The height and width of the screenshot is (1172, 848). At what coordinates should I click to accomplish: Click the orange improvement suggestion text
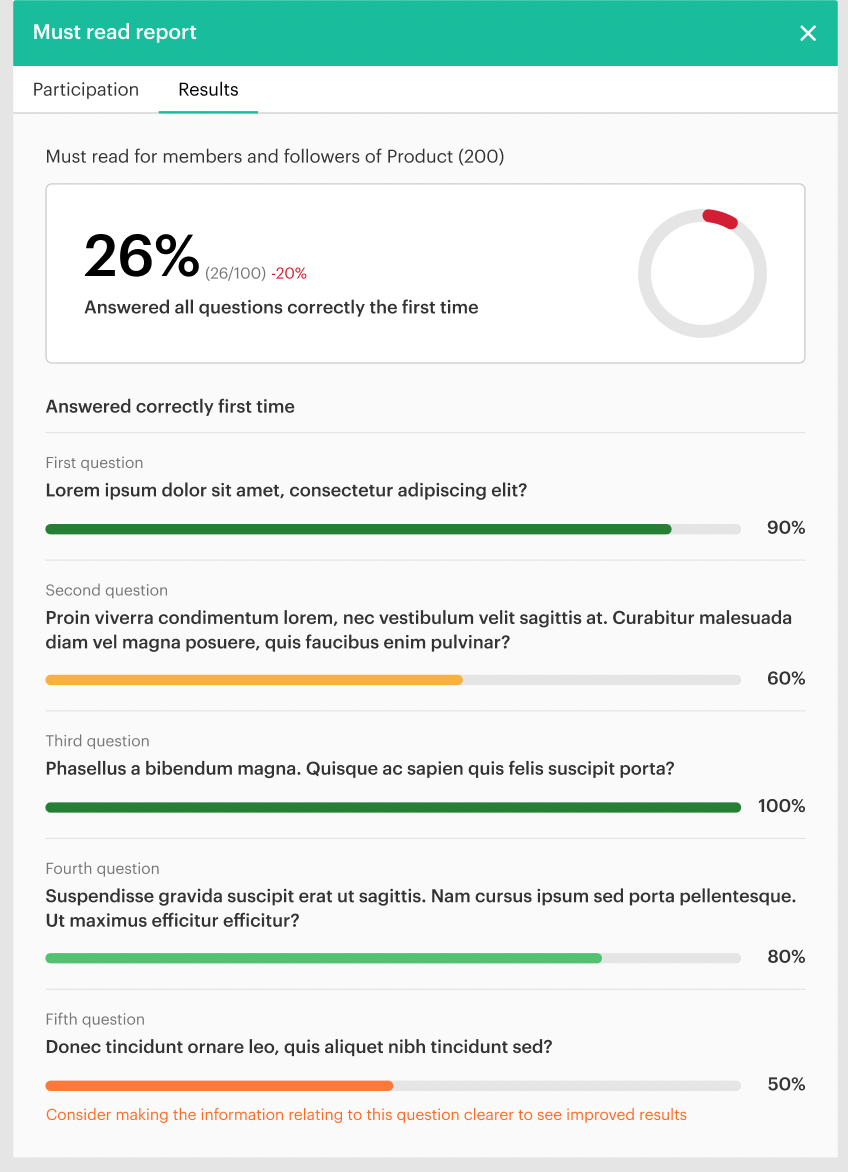click(x=366, y=1114)
